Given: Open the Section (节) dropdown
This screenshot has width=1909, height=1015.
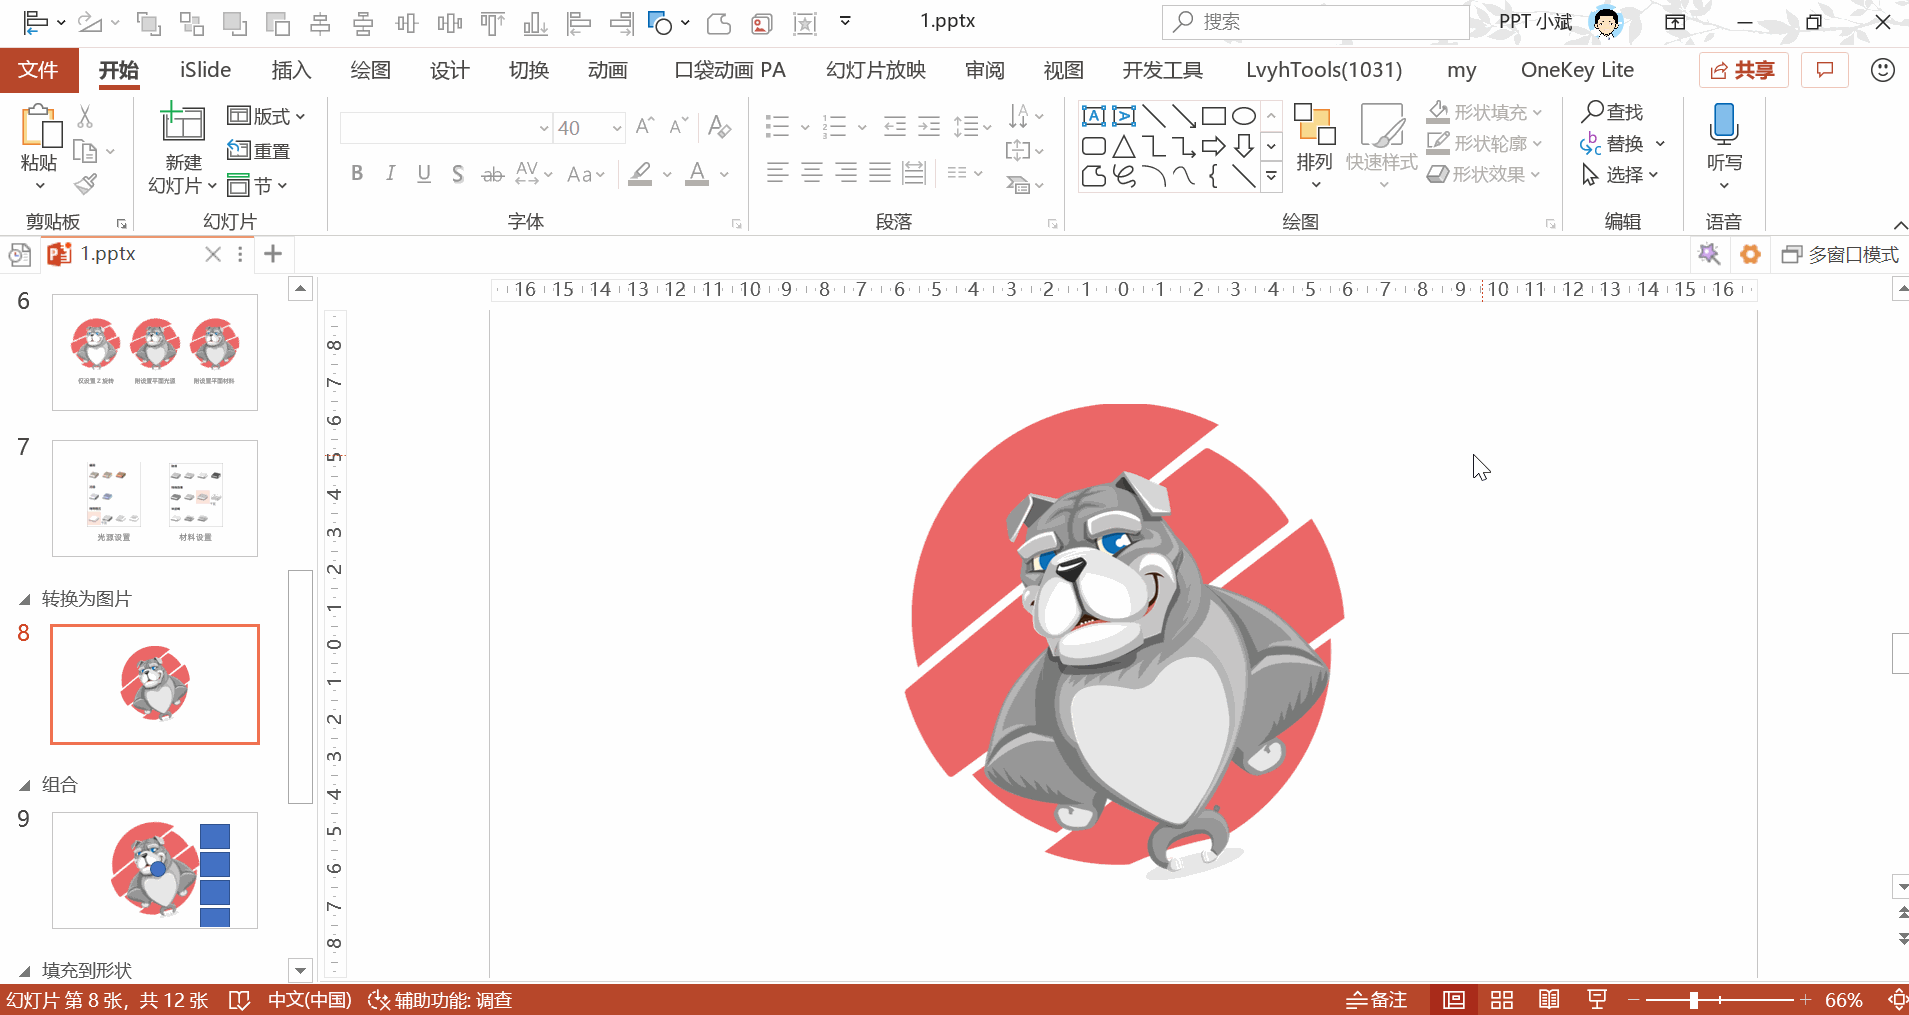Looking at the screenshot, I should click(257, 185).
